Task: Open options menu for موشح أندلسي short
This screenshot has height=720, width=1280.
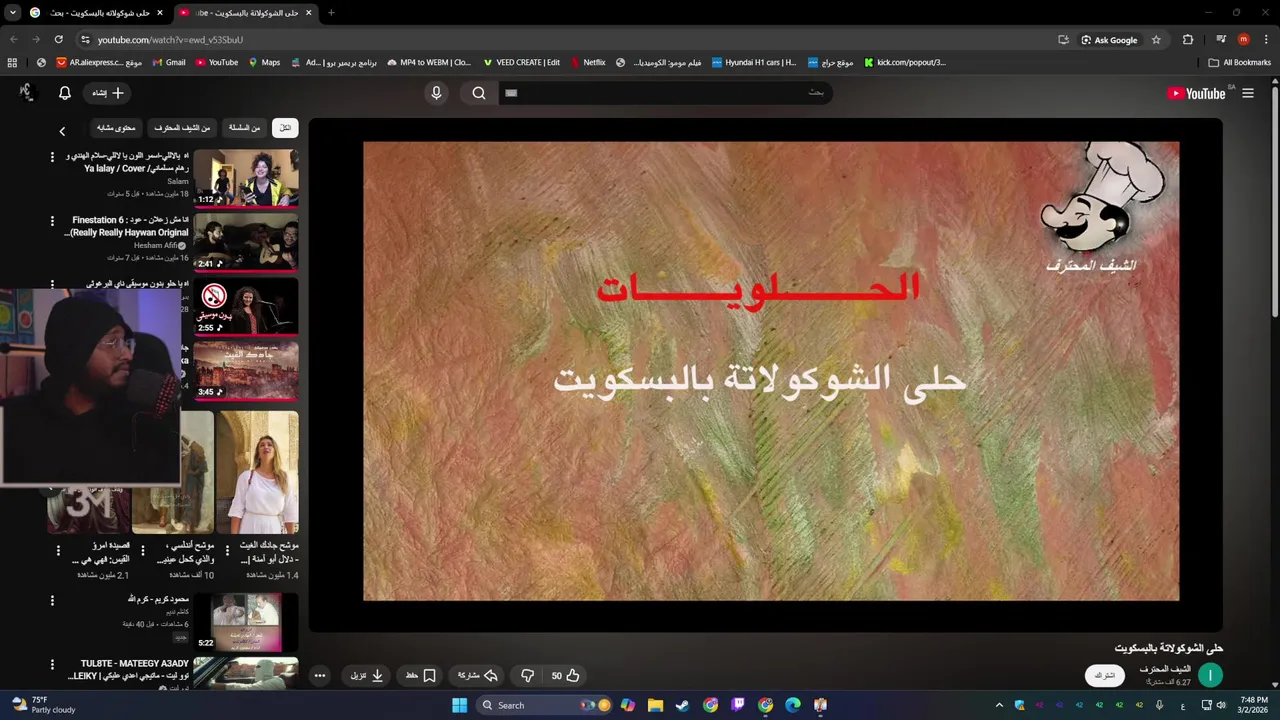Action: (x=143, y=551)
